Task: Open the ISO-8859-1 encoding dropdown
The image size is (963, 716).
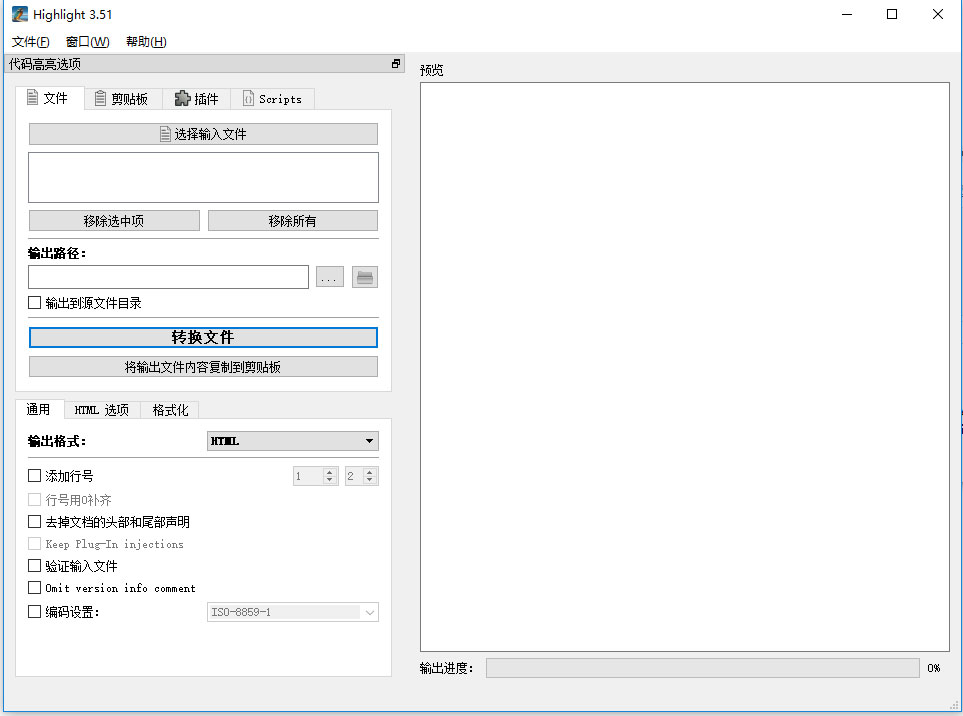Action: coord(292,612)
